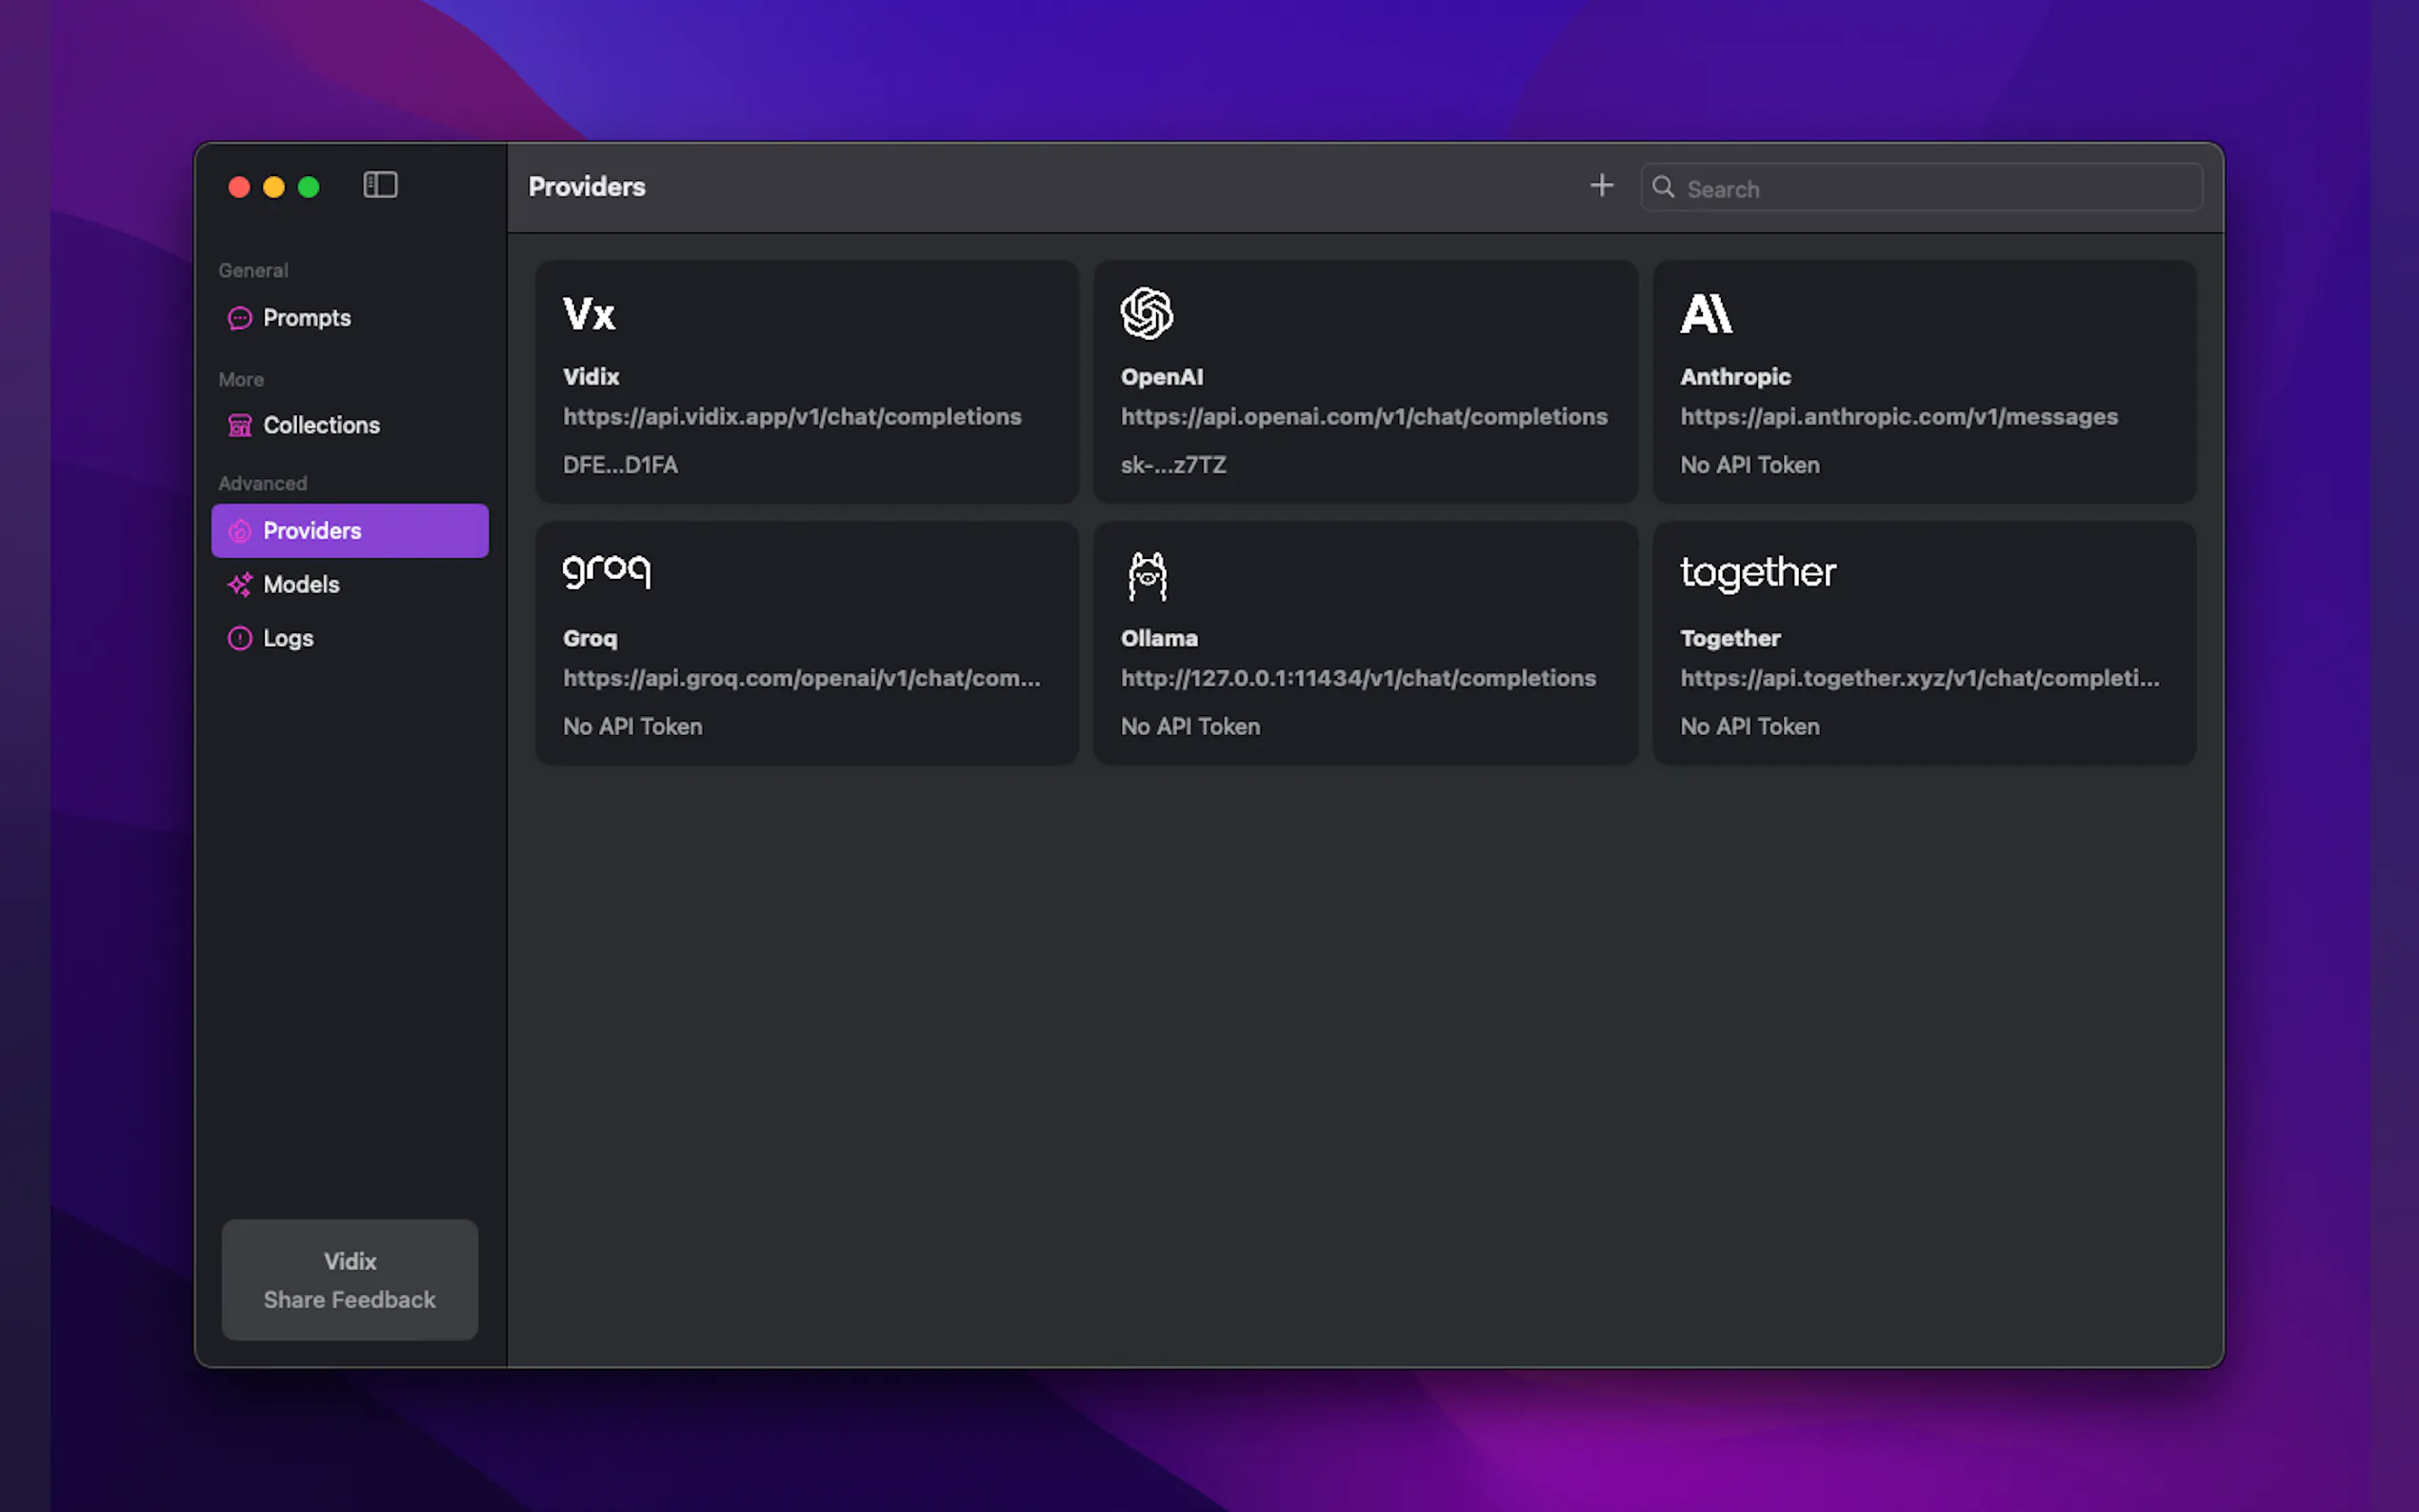Go to Models section

[x=300, y=584]
